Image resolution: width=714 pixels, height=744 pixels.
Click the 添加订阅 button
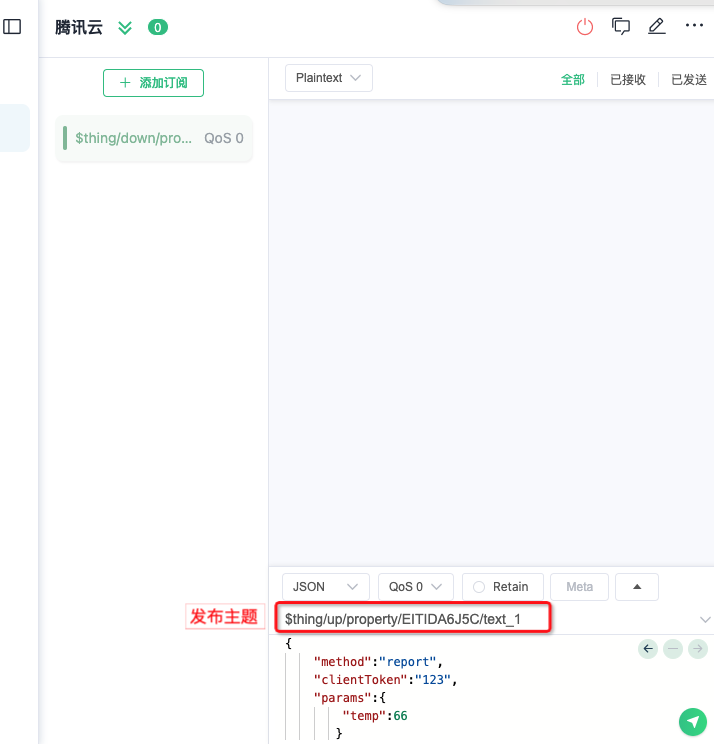(153, 83)
